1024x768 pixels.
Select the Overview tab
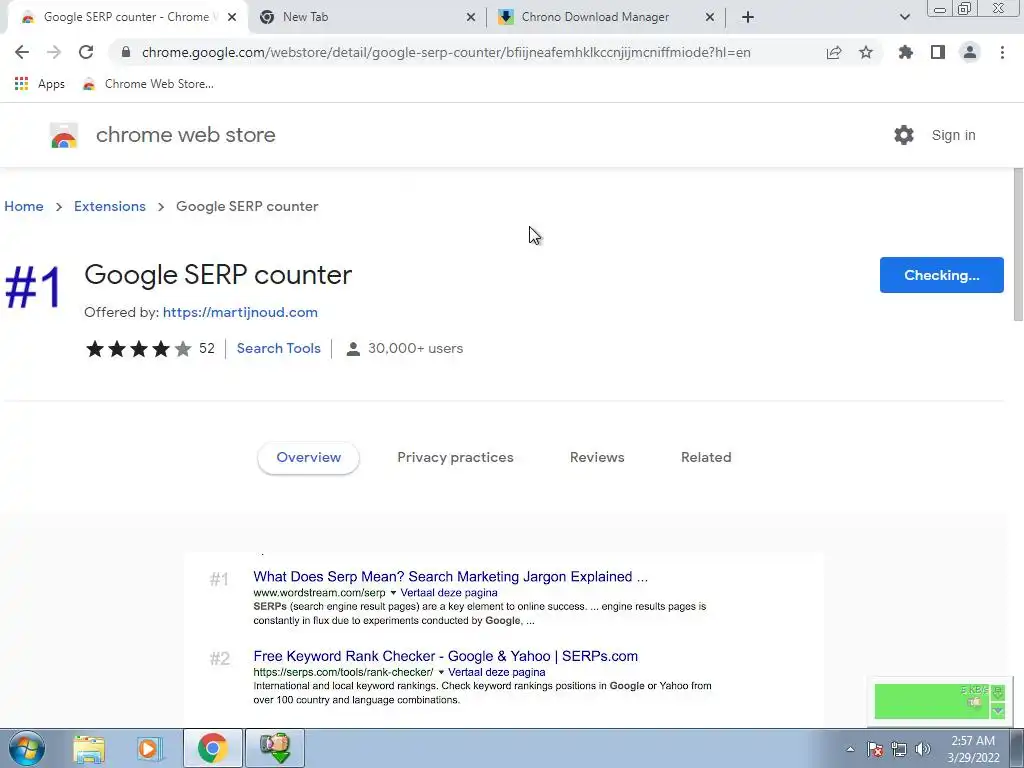coord(308,458)
